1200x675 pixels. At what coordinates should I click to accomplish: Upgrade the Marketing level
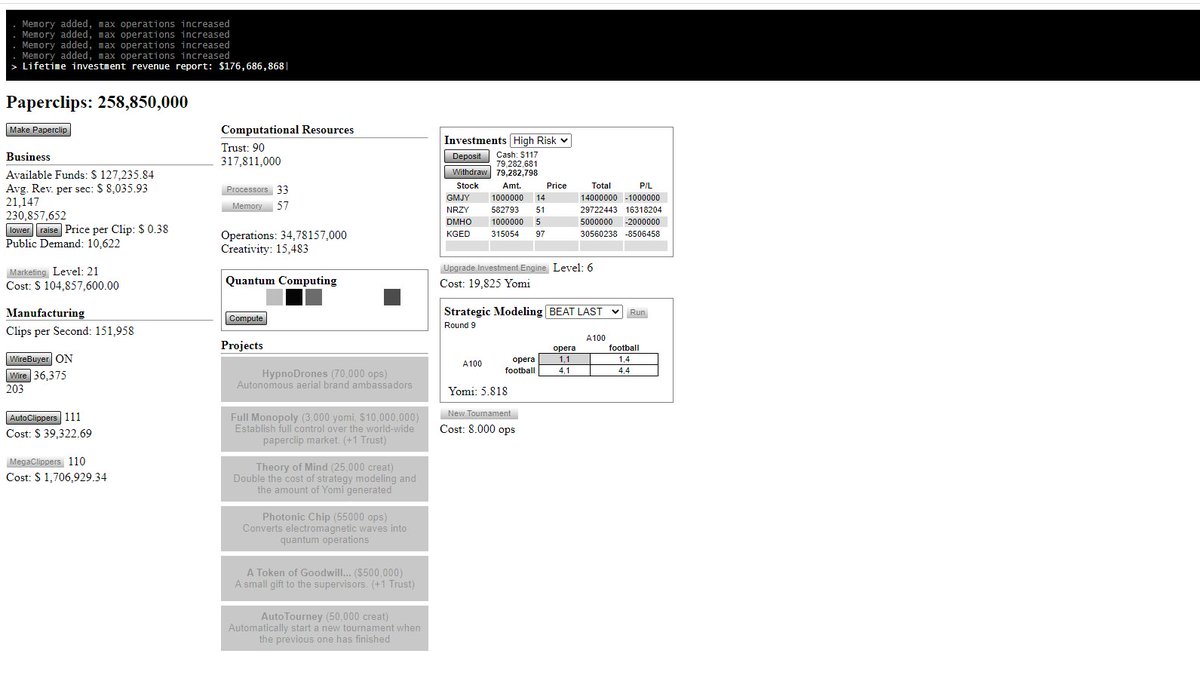[x=28, y=272]
